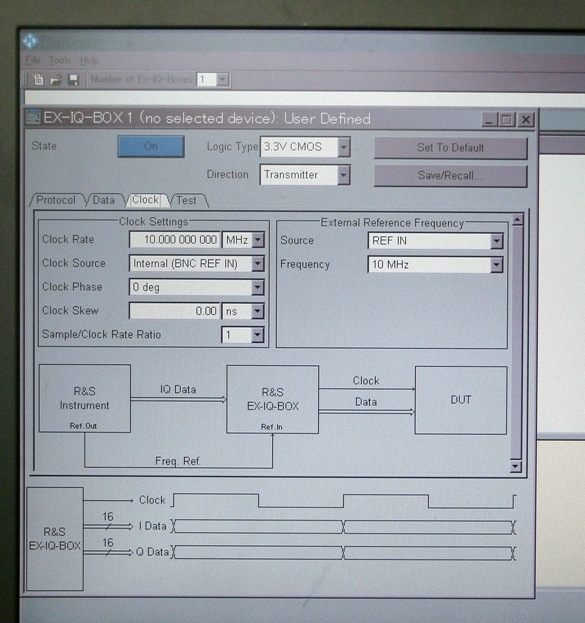Click the R&S Instrument block in diagram
Viewport: 585px width, 623px height.
pos(85,398)
